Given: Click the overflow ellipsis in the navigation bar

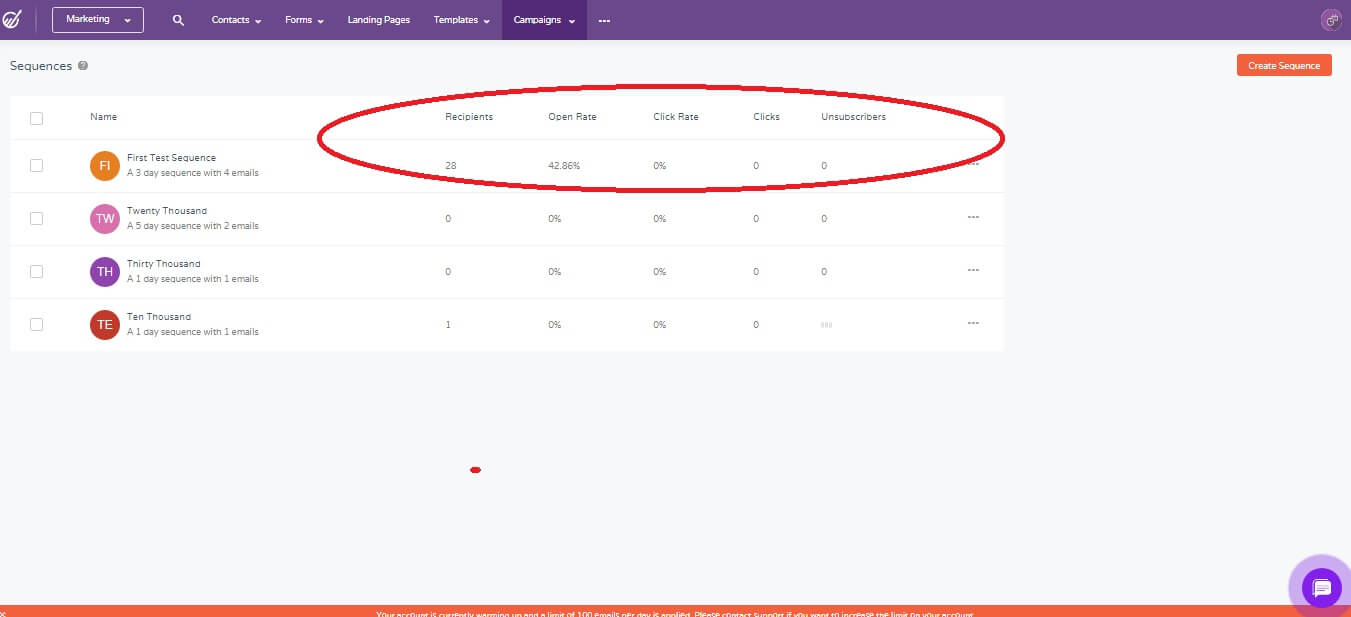Looking at the screenshot, I should point(604,20).
